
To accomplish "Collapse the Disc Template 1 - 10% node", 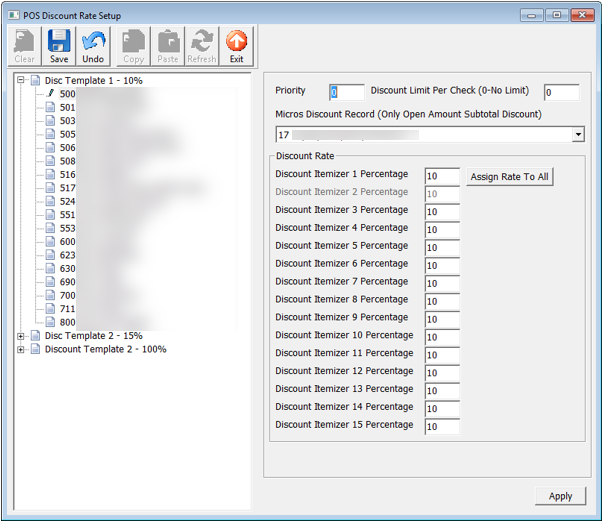I will [21, 80].
